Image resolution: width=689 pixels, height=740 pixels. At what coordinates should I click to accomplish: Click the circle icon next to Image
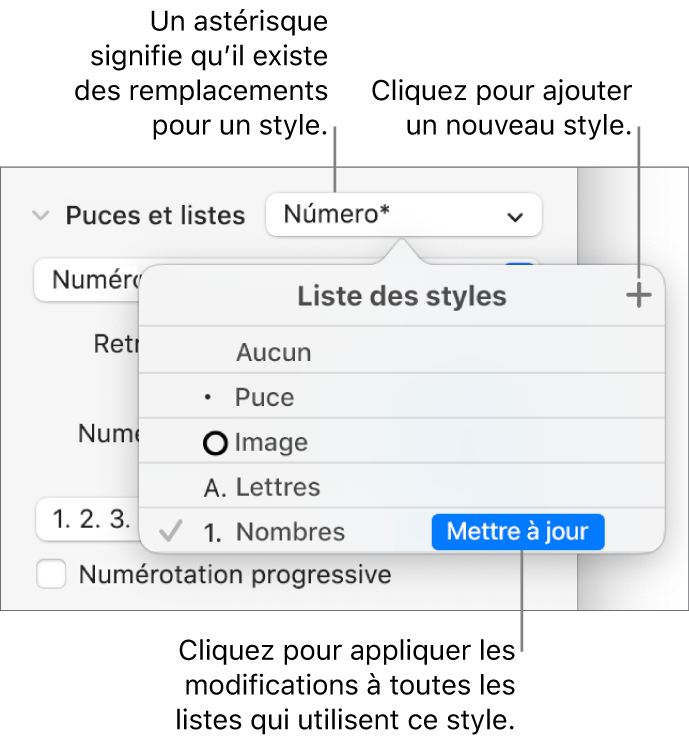(x=215, y=444)
